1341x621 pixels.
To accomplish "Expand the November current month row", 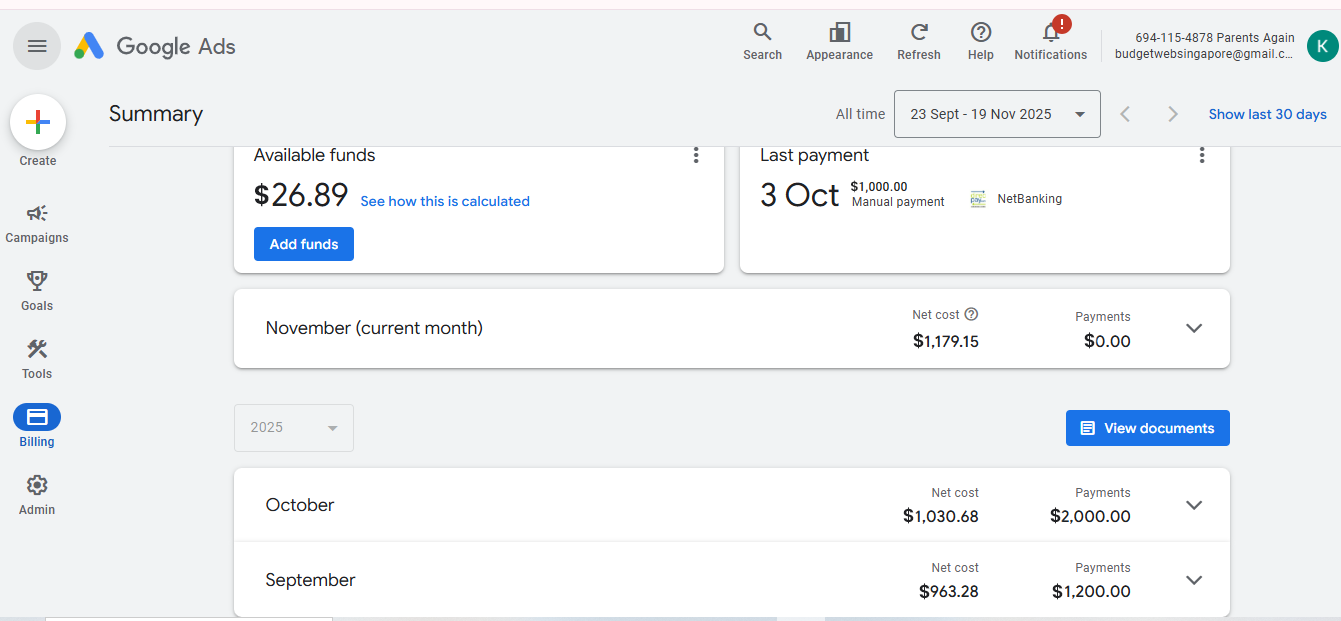I will click(x=1193, y=328).
